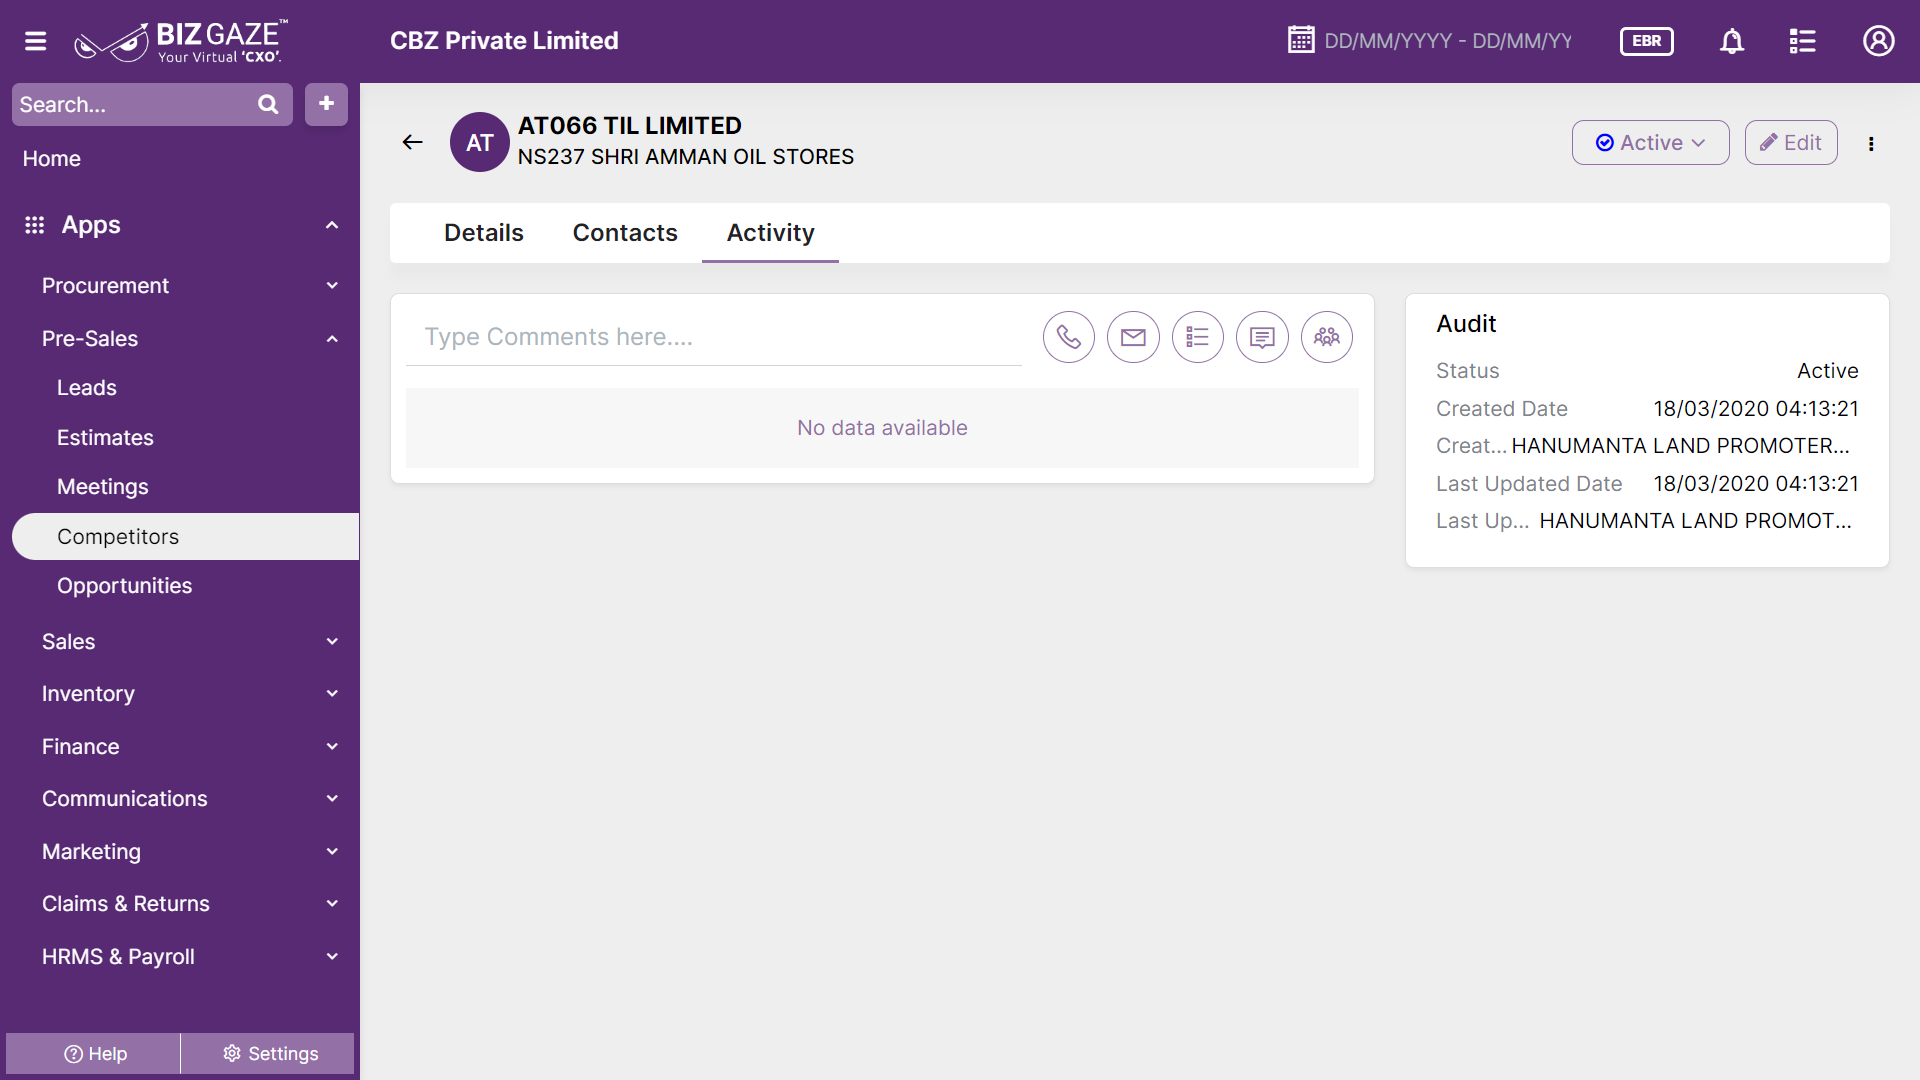
Task: Open Help
Action: pos(94,1054)
